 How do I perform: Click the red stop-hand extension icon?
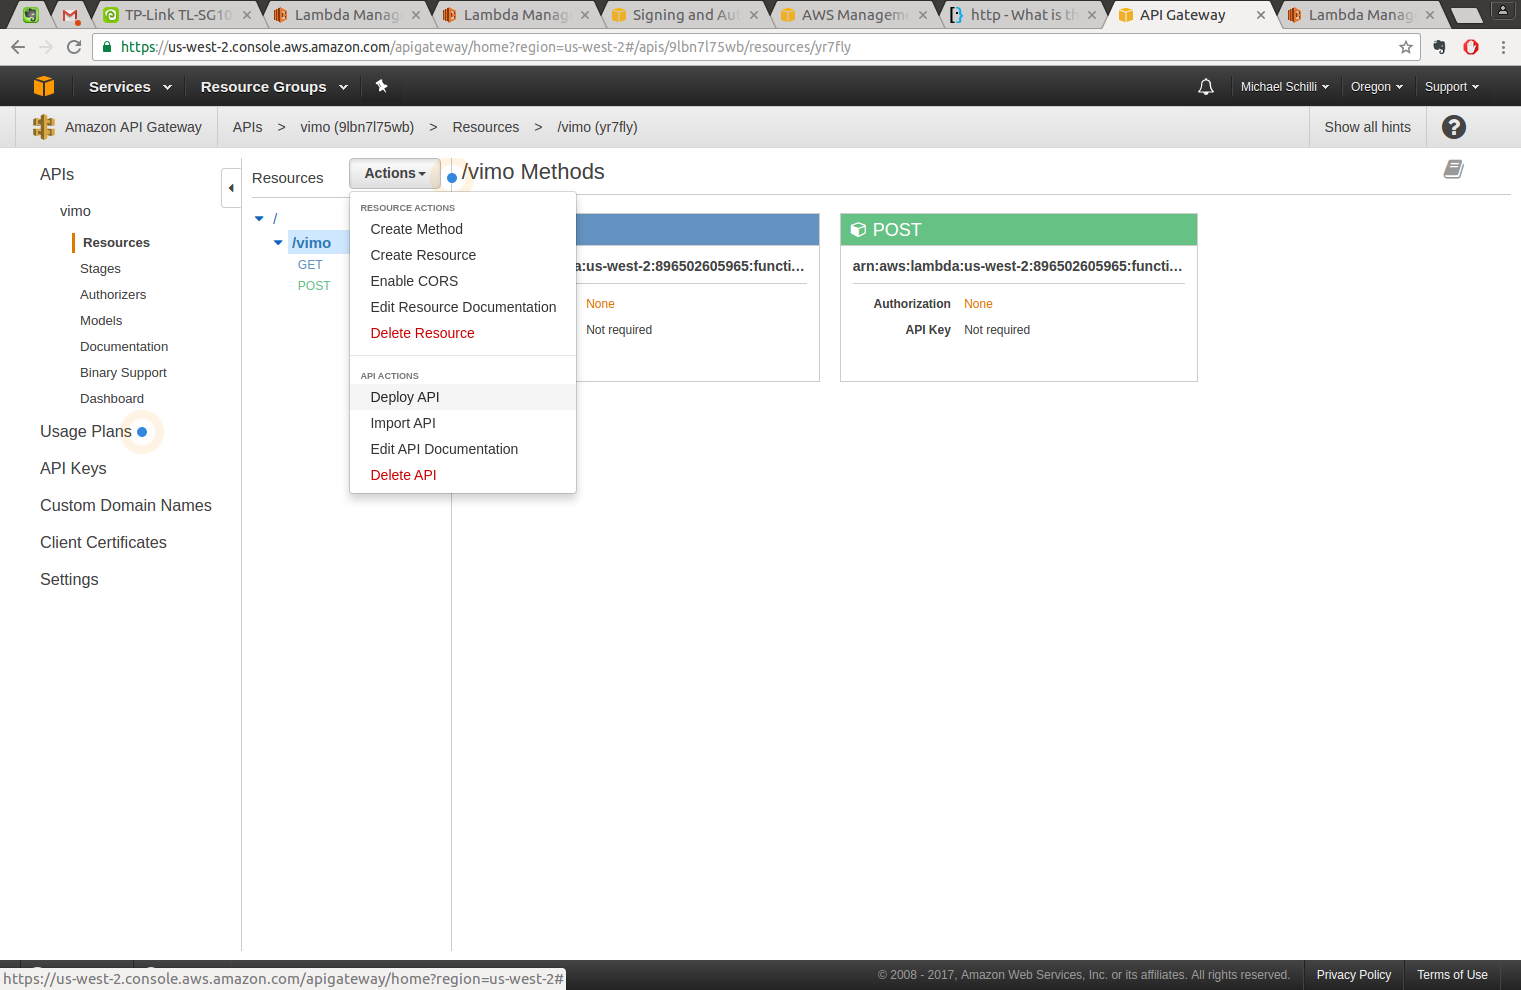[1471, 47]
